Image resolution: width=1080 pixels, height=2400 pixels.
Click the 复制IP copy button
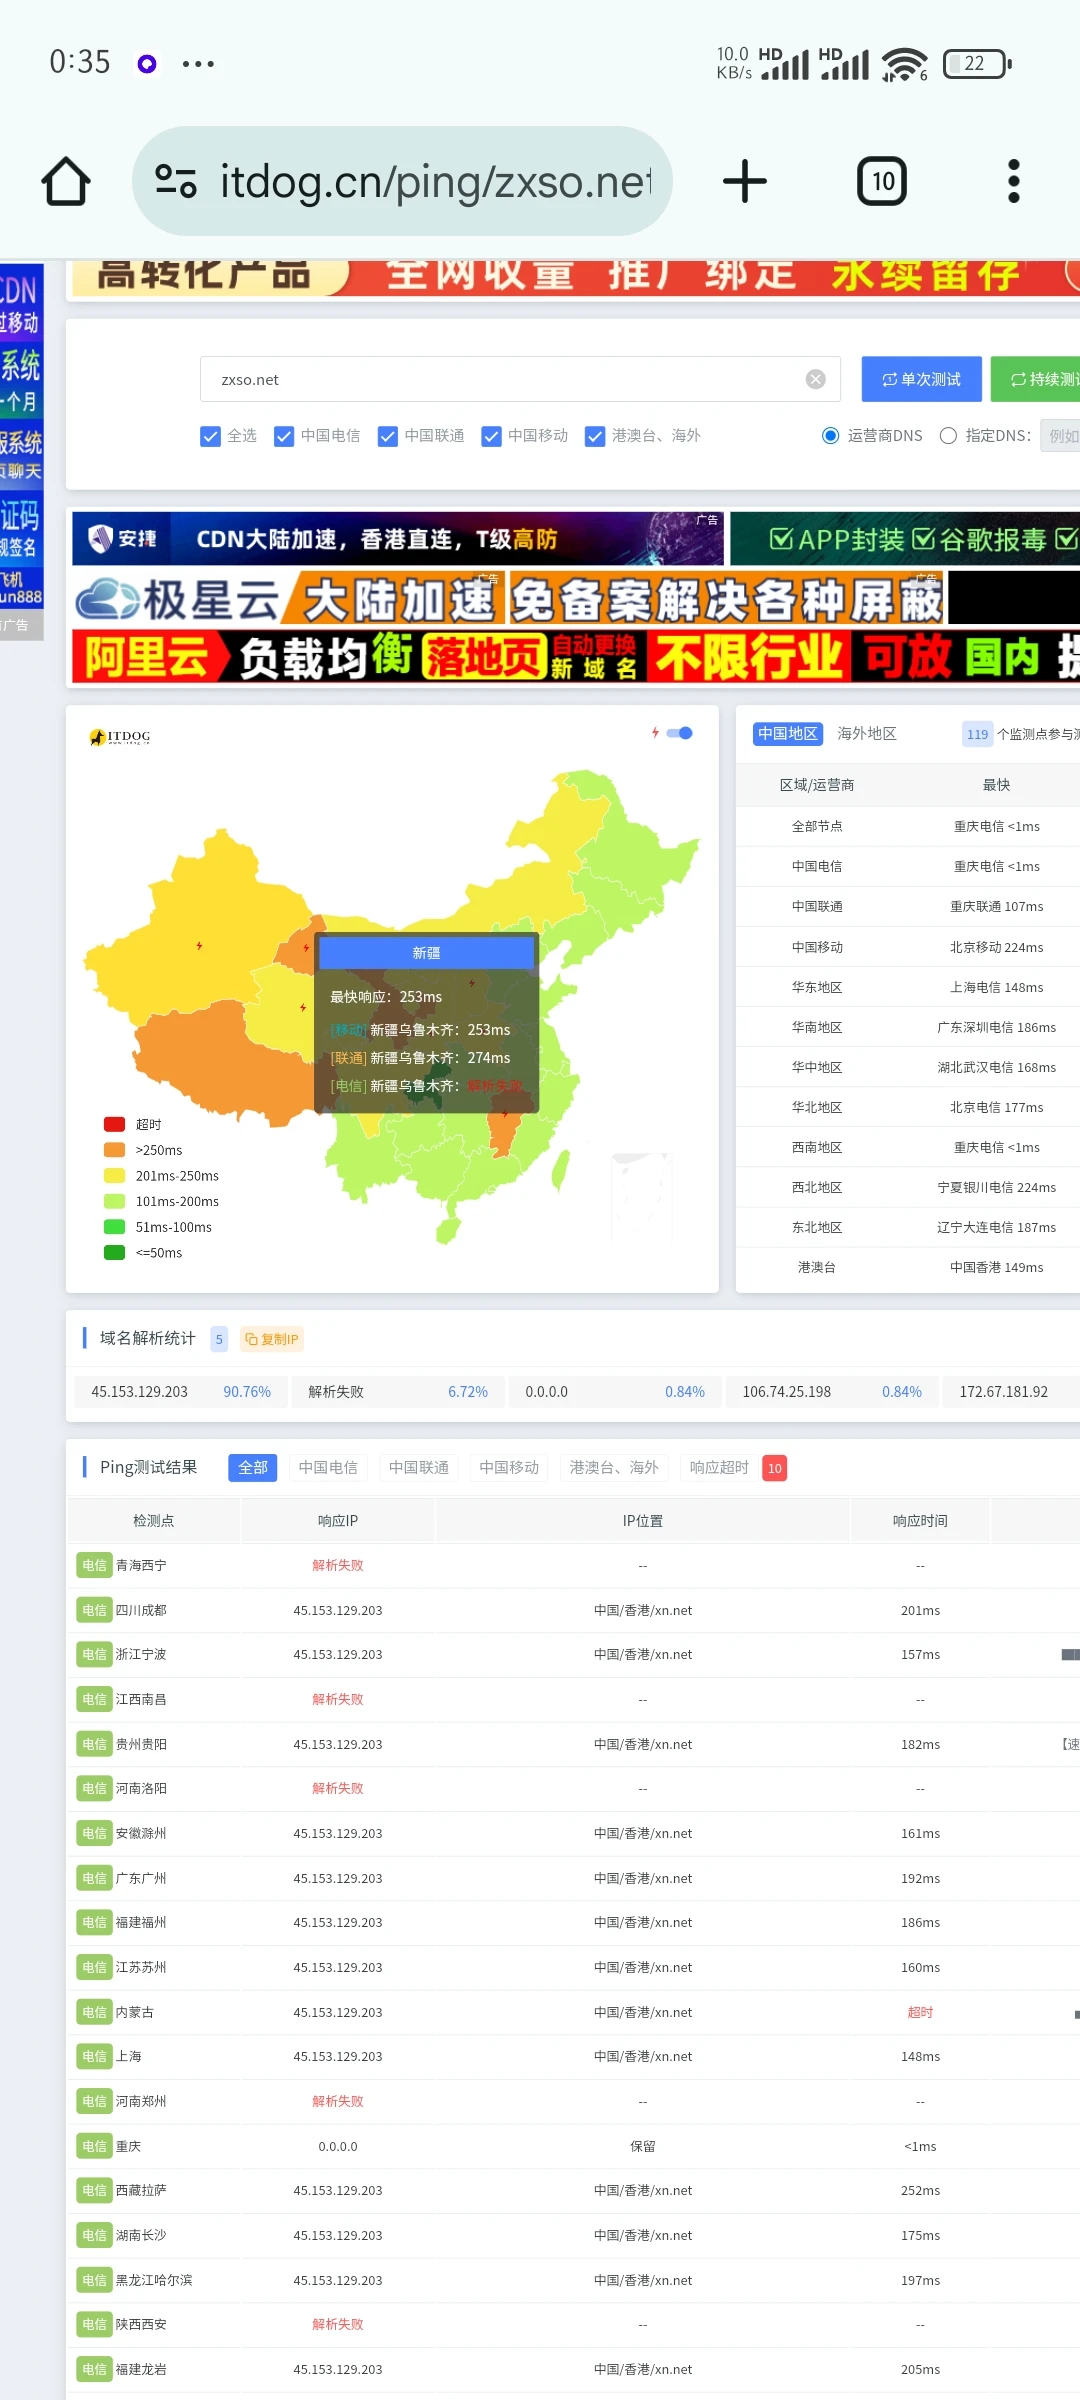click(x=272, y=1339)
